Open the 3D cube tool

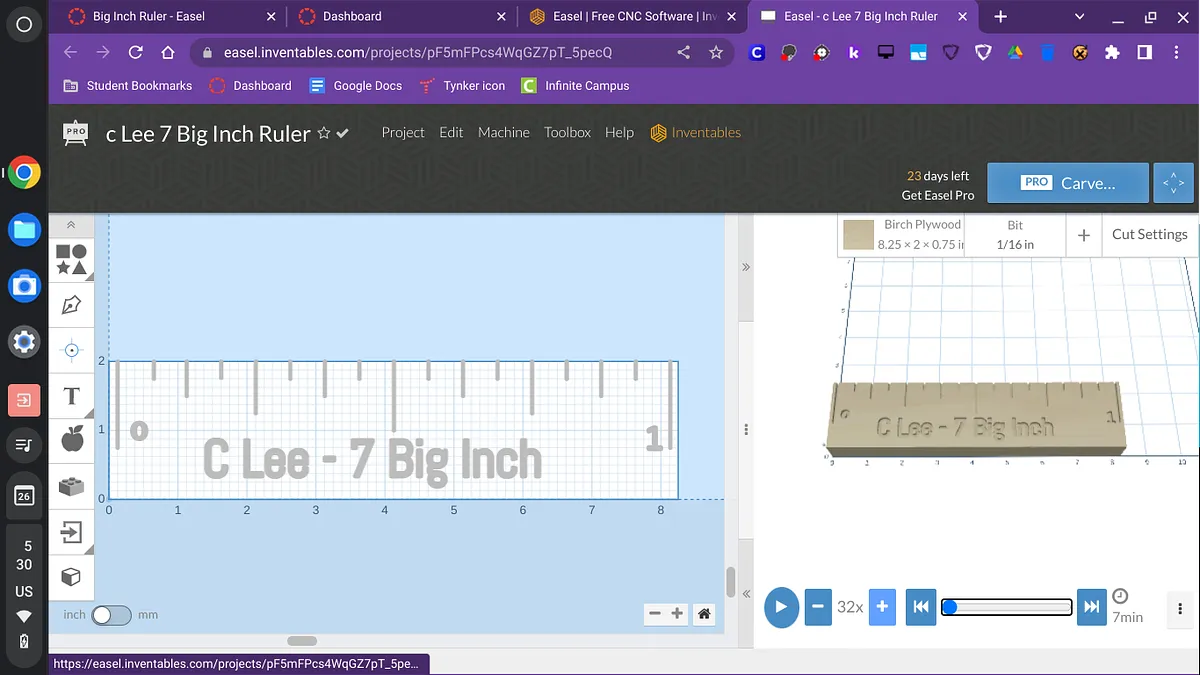pos(71,577)
